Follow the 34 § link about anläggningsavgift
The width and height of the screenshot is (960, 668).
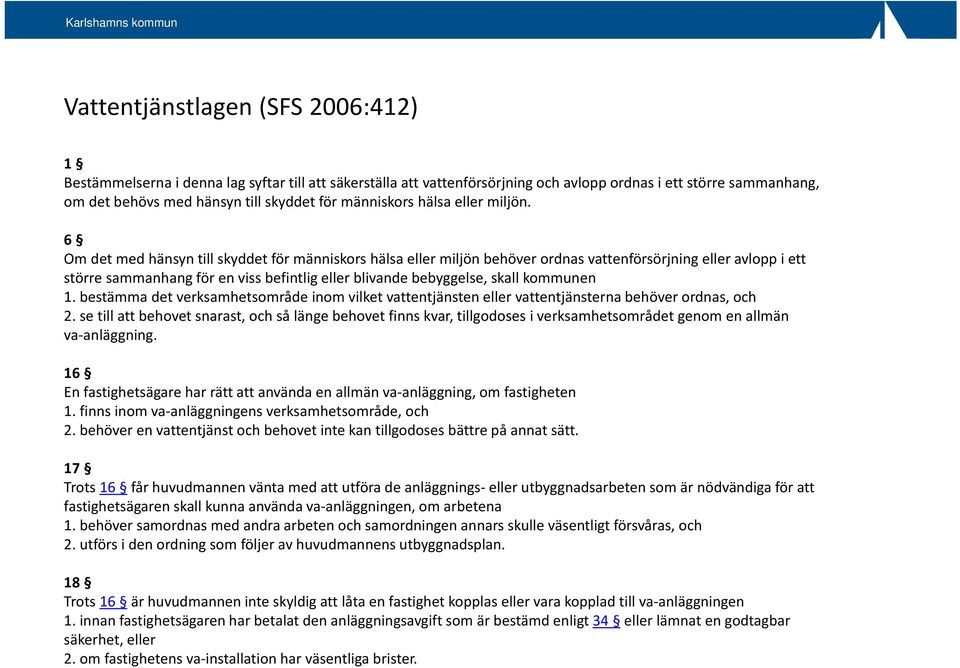(x=606, y=620)
